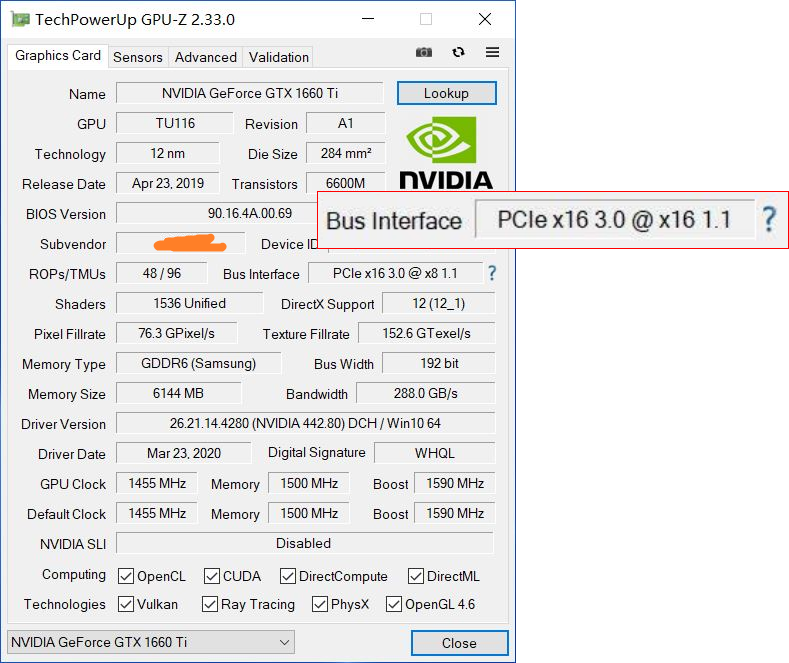Click the Technologies label

pos(64,604)
